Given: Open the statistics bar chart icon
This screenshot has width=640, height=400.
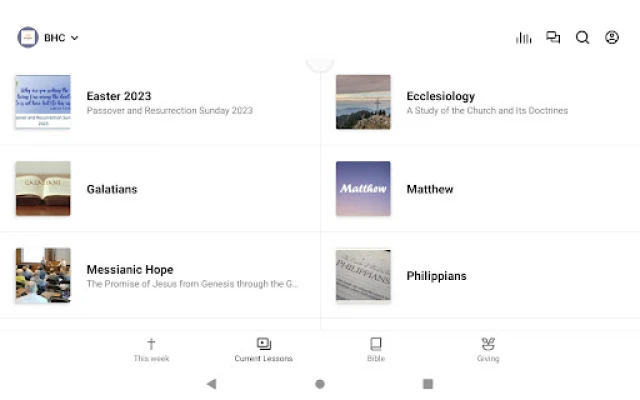Looking at the screenshot, I should coord(523,38).
